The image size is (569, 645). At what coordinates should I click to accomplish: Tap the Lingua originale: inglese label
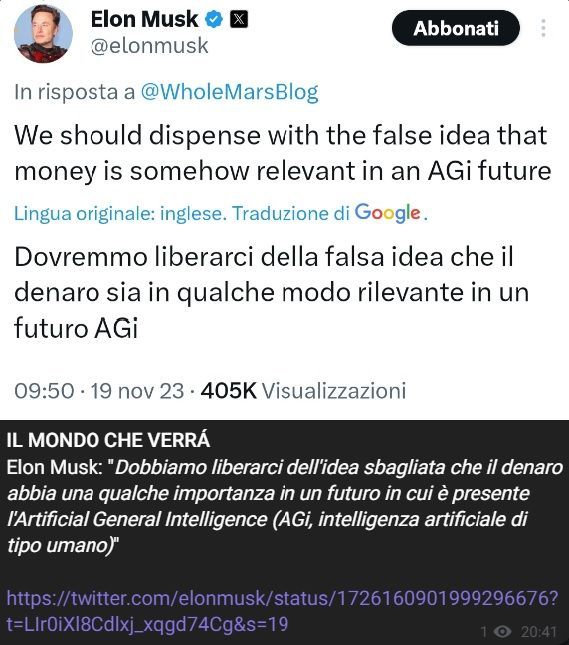tap(120, 213)
